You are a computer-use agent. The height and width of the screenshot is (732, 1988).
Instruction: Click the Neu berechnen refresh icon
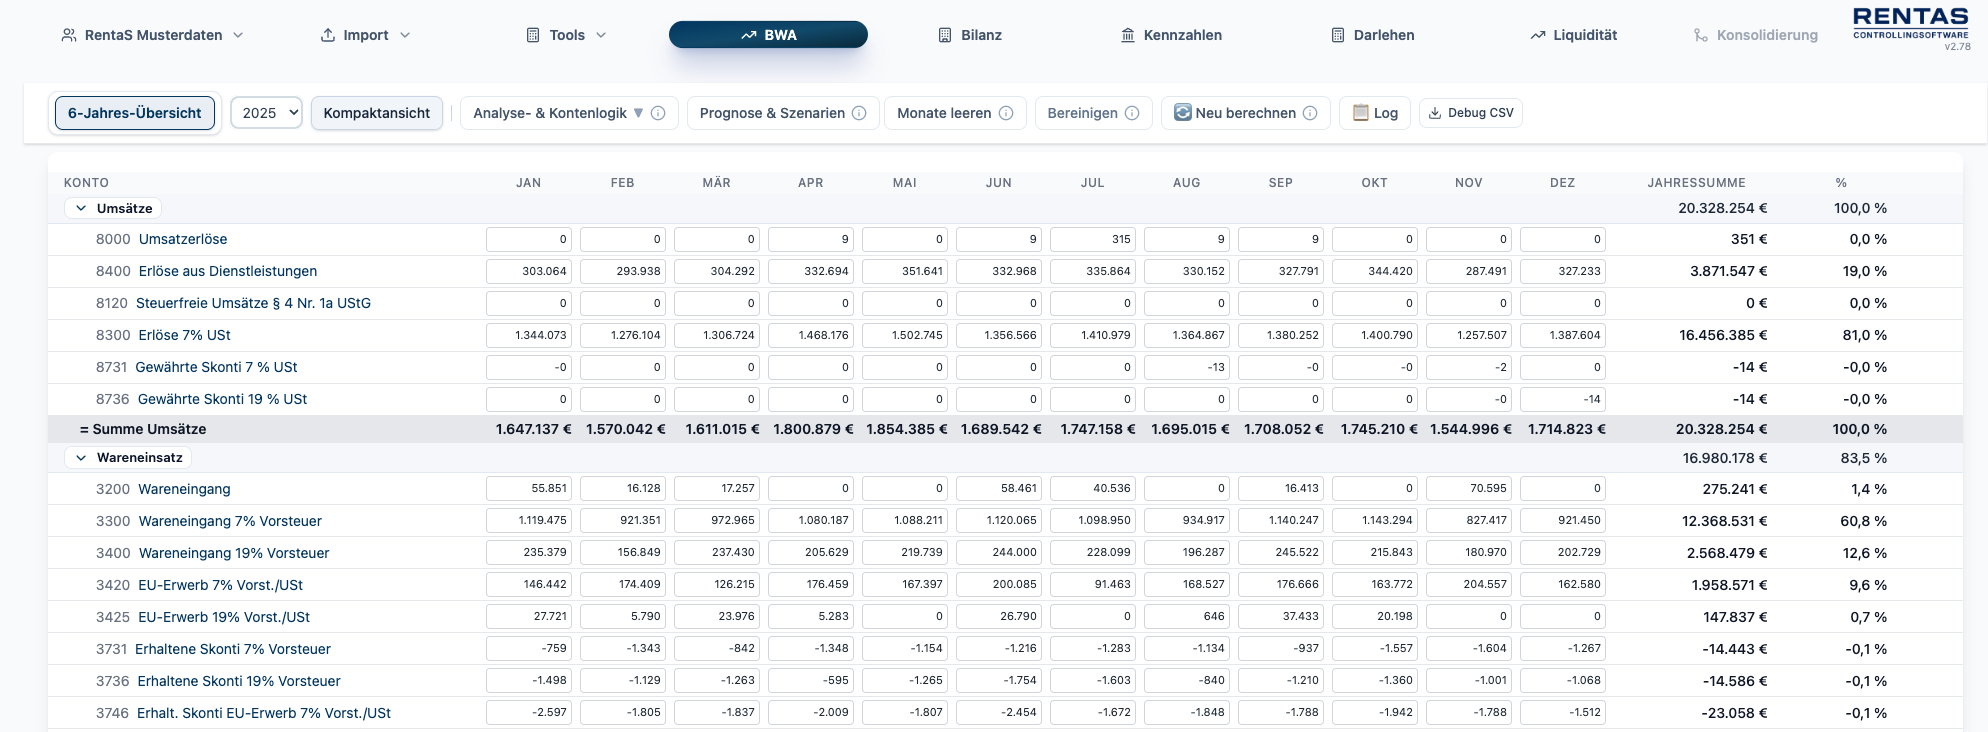click(1182, 113)
